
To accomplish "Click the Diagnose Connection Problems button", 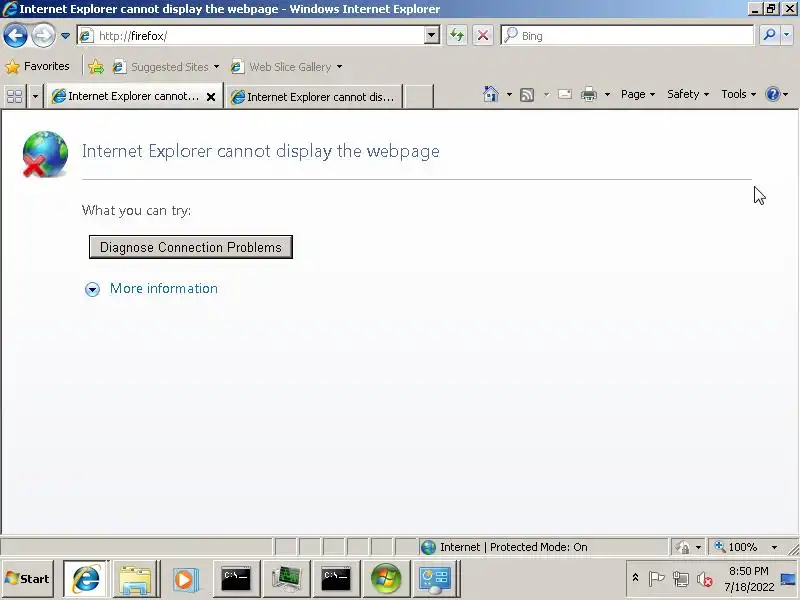I will [191, 247].
